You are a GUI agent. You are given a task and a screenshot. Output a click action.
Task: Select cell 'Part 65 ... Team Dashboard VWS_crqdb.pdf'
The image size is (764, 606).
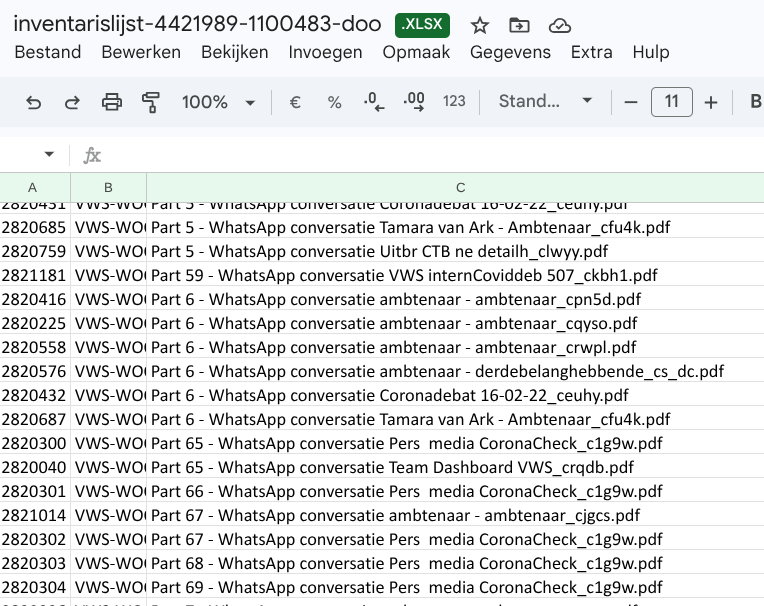click(455, 467)
